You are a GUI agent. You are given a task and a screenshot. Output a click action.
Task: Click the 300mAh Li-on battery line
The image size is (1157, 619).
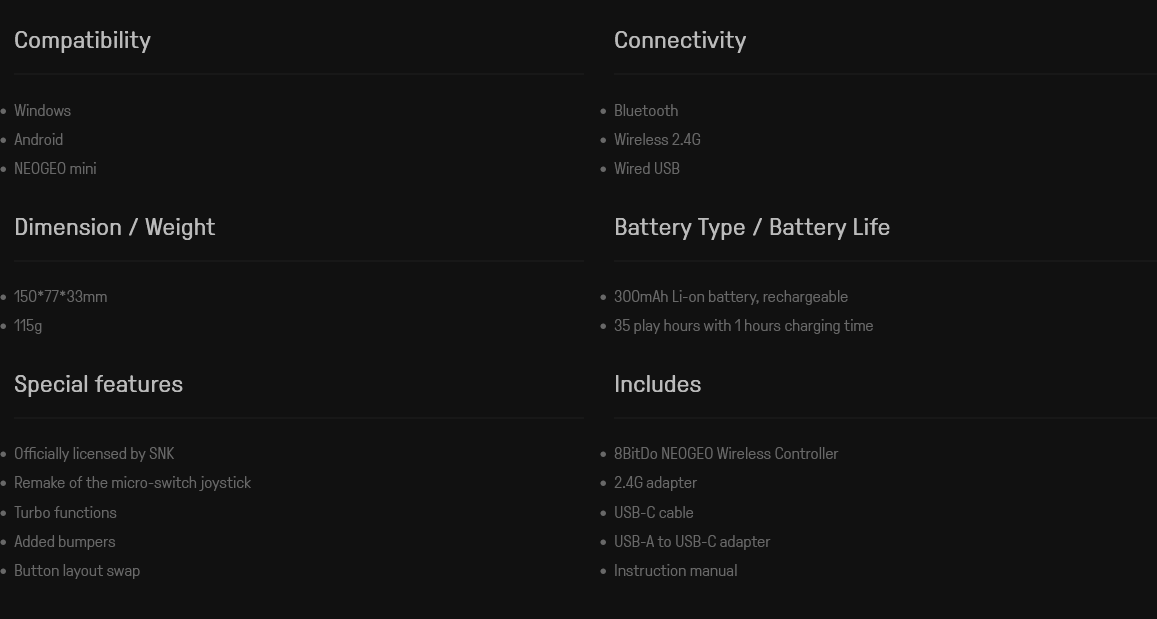point(730,297)
